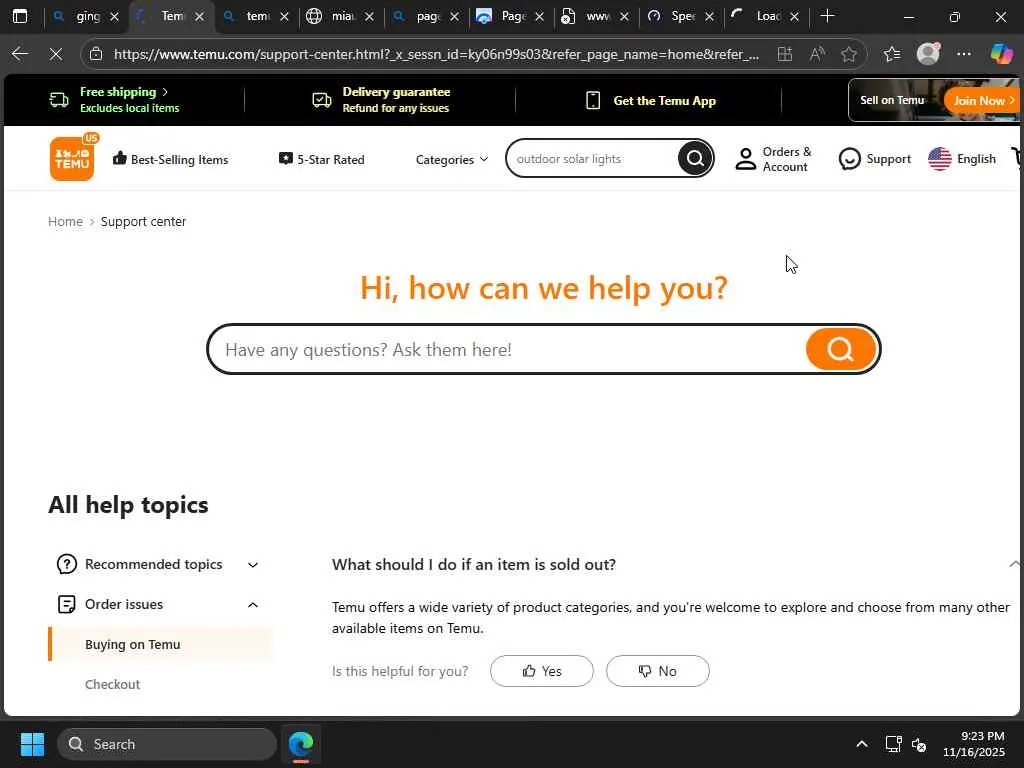This screenshot has height=768, width=1024.
Task: Click the orange support search button
Action: (840, 349)
